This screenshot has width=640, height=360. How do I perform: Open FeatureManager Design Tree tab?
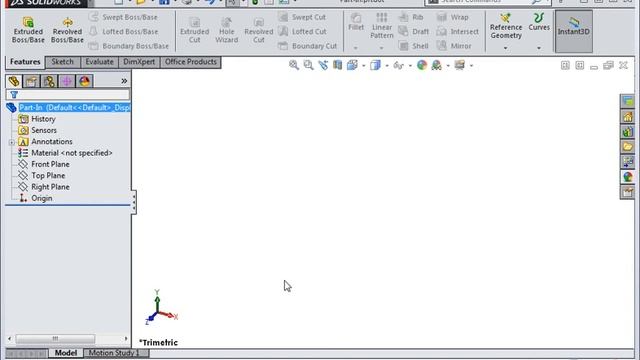tap(13, 81)
